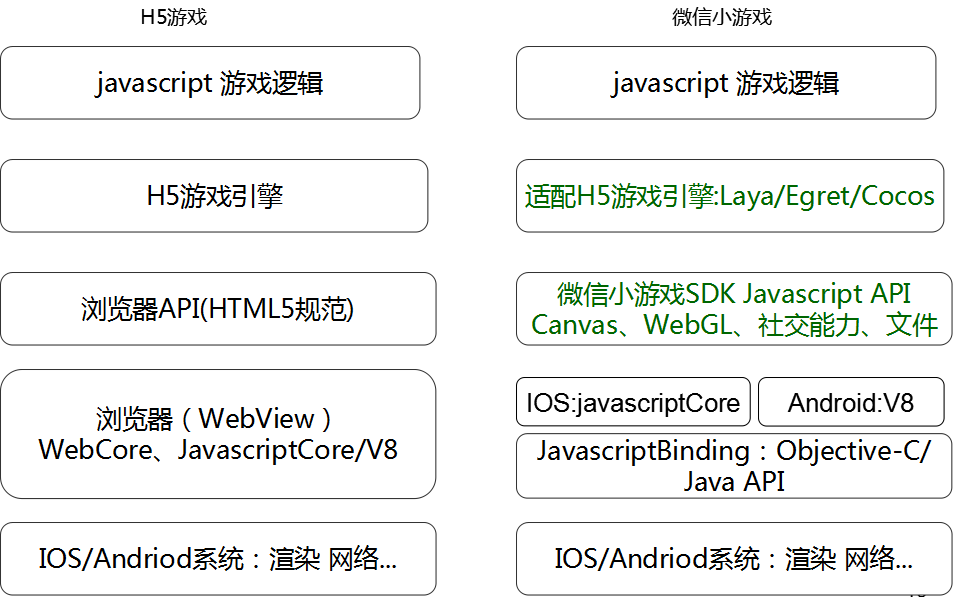This screenshot has width=955, height=597.
Task: Click the IOS:javascriptCore box
Action: 633,402
